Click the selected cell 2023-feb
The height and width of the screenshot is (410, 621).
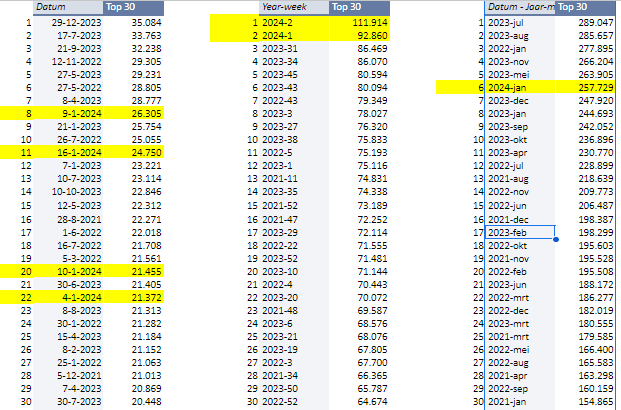click(520, 233)
